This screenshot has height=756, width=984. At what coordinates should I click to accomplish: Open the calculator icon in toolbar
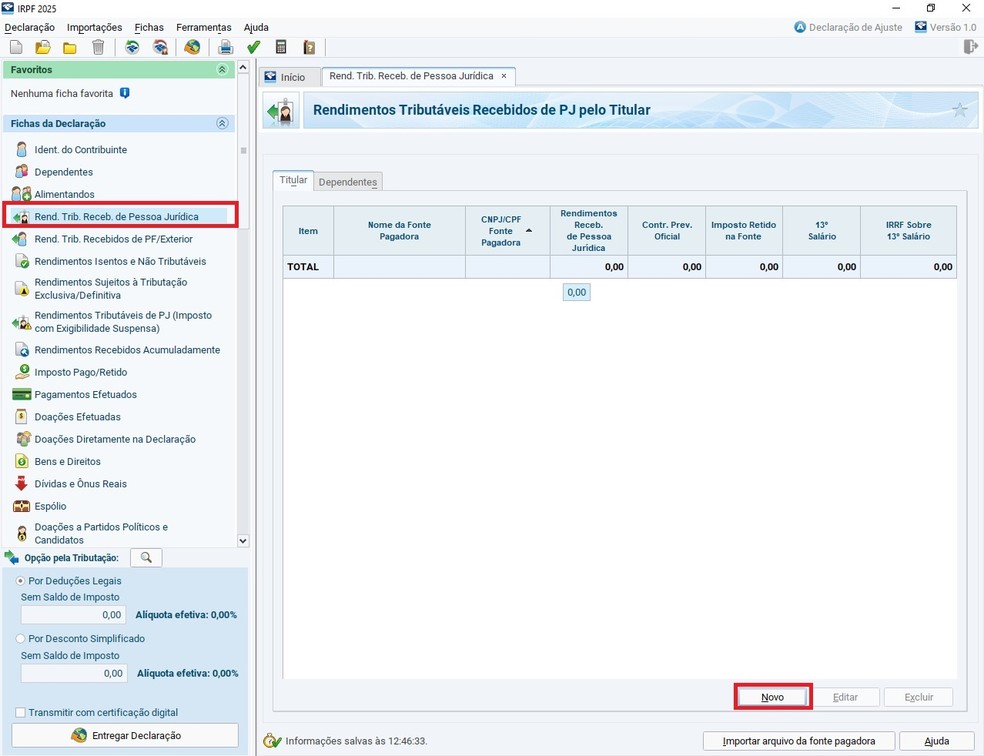coord(281,47)
